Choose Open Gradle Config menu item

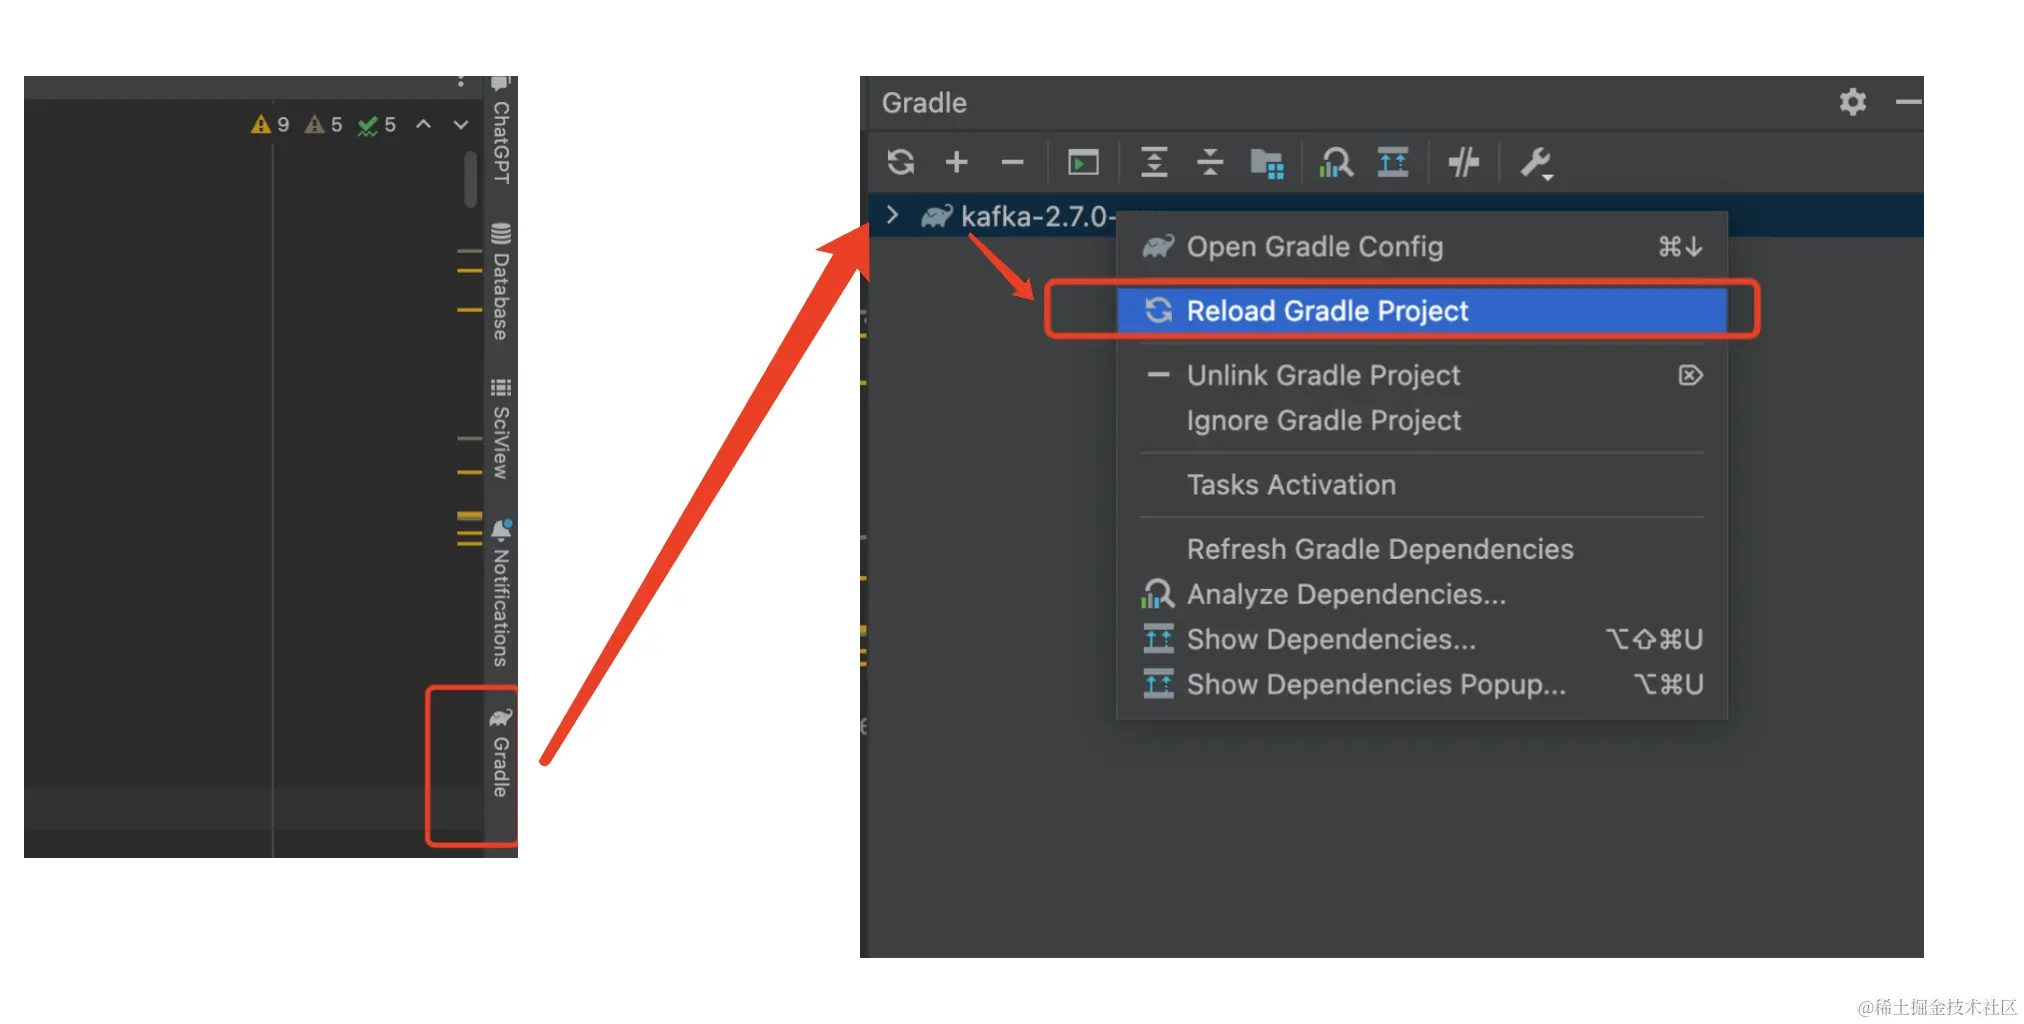(x=1421, y=247)
